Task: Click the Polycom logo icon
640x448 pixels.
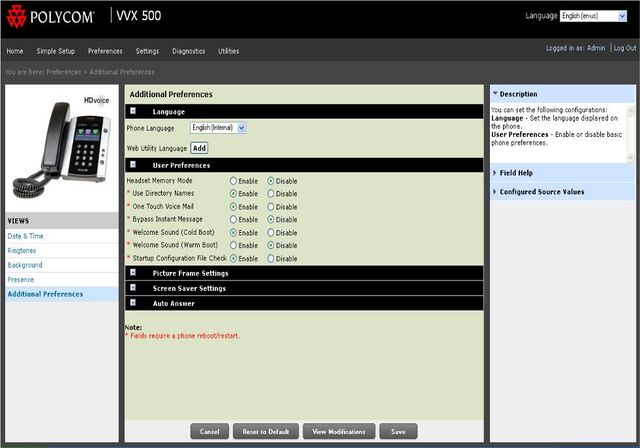Action: click(16, 17)
